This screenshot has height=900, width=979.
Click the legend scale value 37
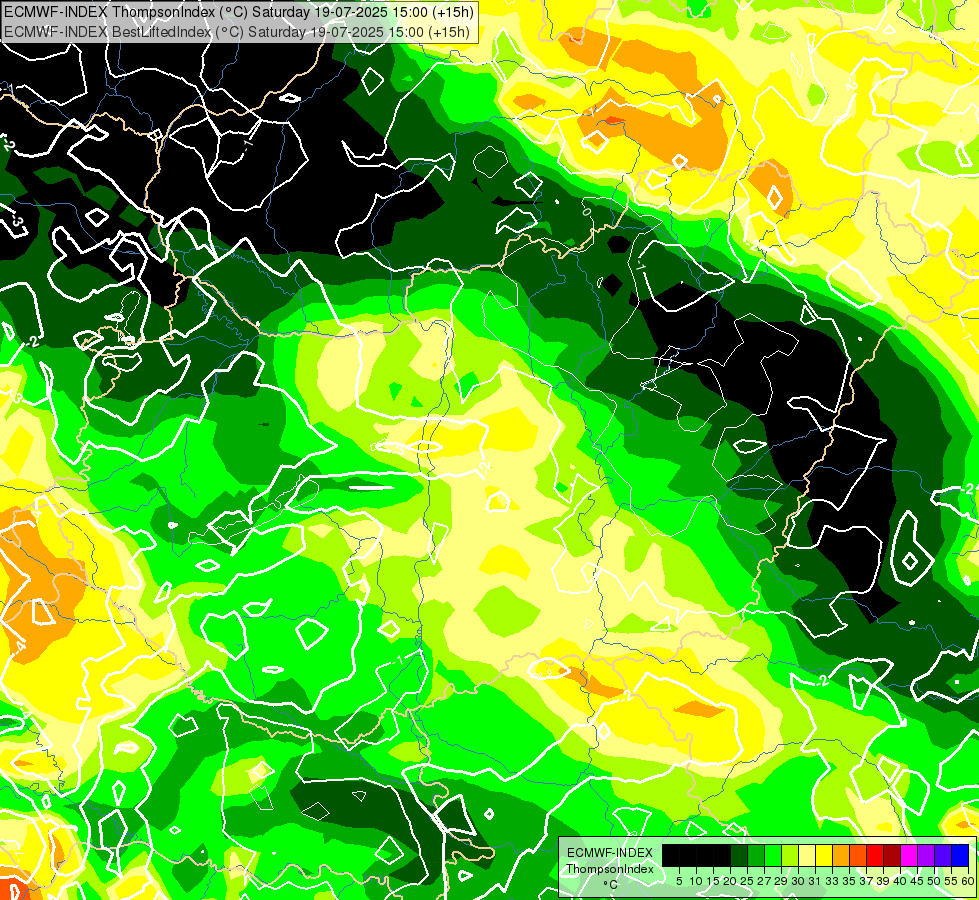coord(867,881)
